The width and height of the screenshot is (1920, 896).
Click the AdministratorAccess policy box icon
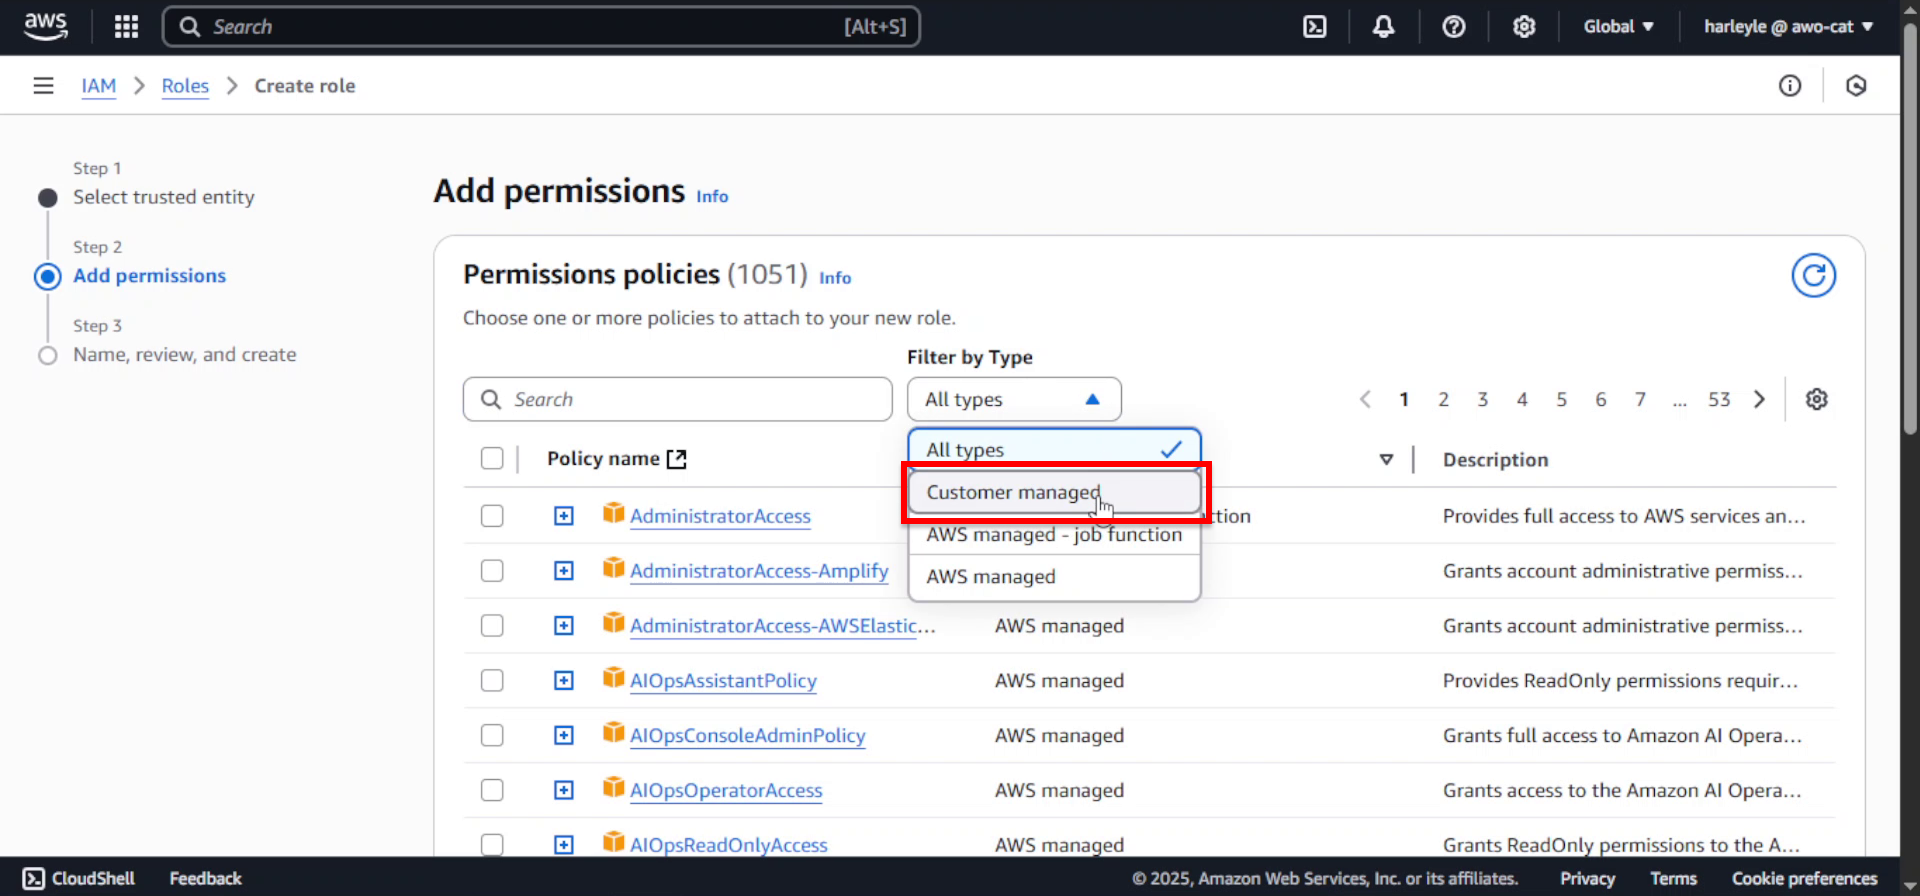click(613, 513)
